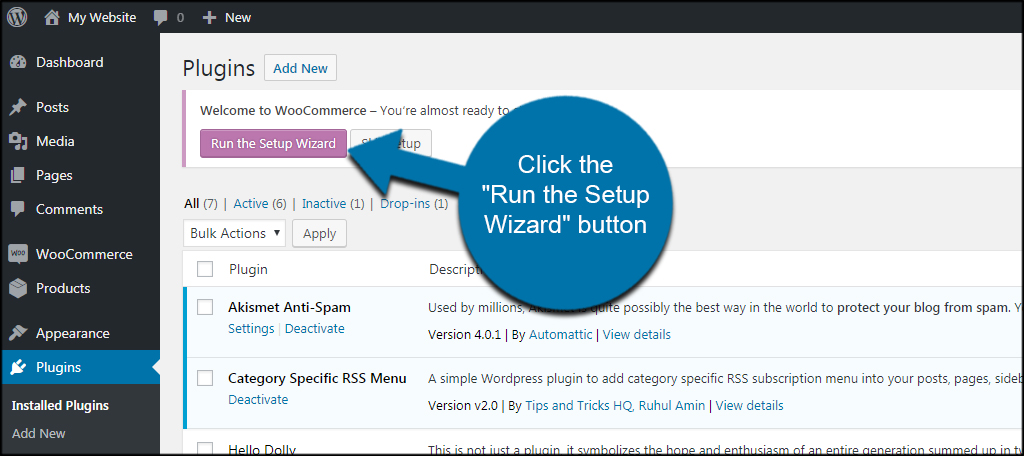This screenshot has height=456, width=1024.
Task: Click the WooCommerce Woo icon
Action: 18,254
